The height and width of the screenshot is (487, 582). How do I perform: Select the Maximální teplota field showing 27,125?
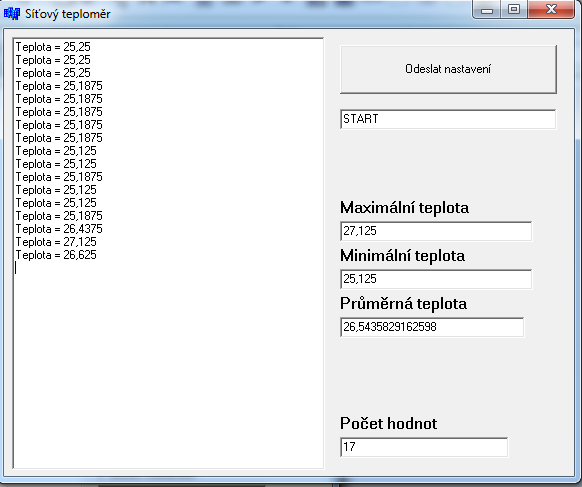click(436, 231)
